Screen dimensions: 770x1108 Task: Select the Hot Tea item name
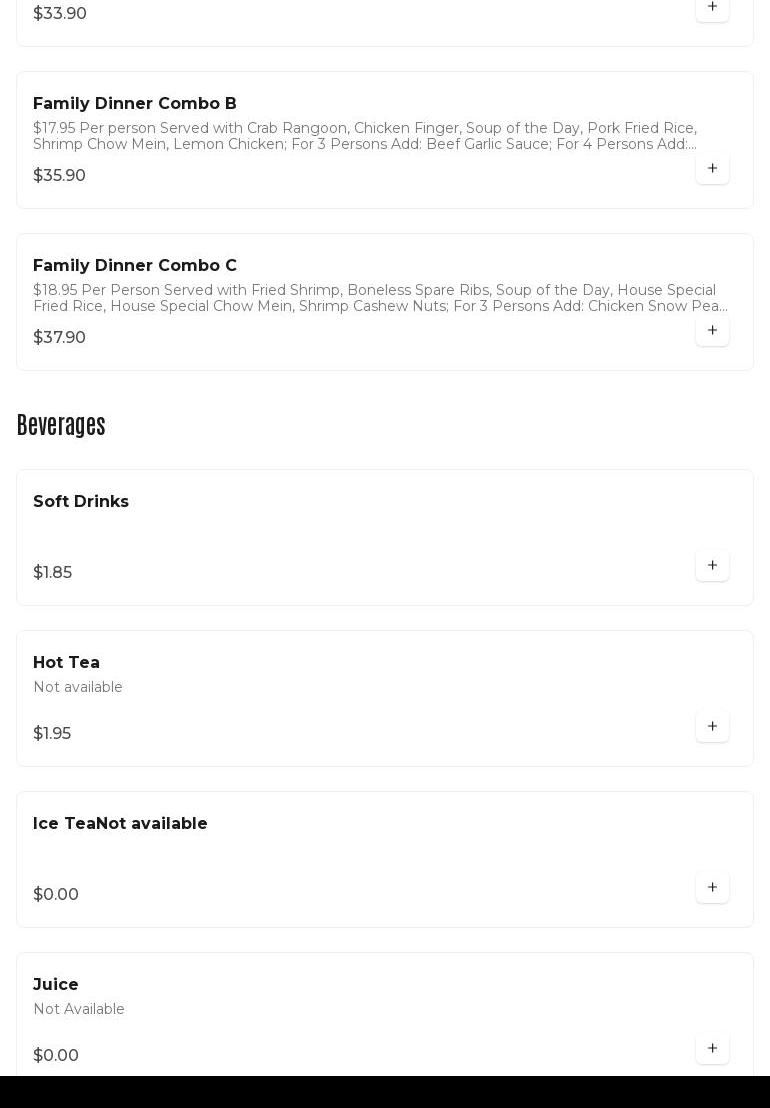[66, 662]
